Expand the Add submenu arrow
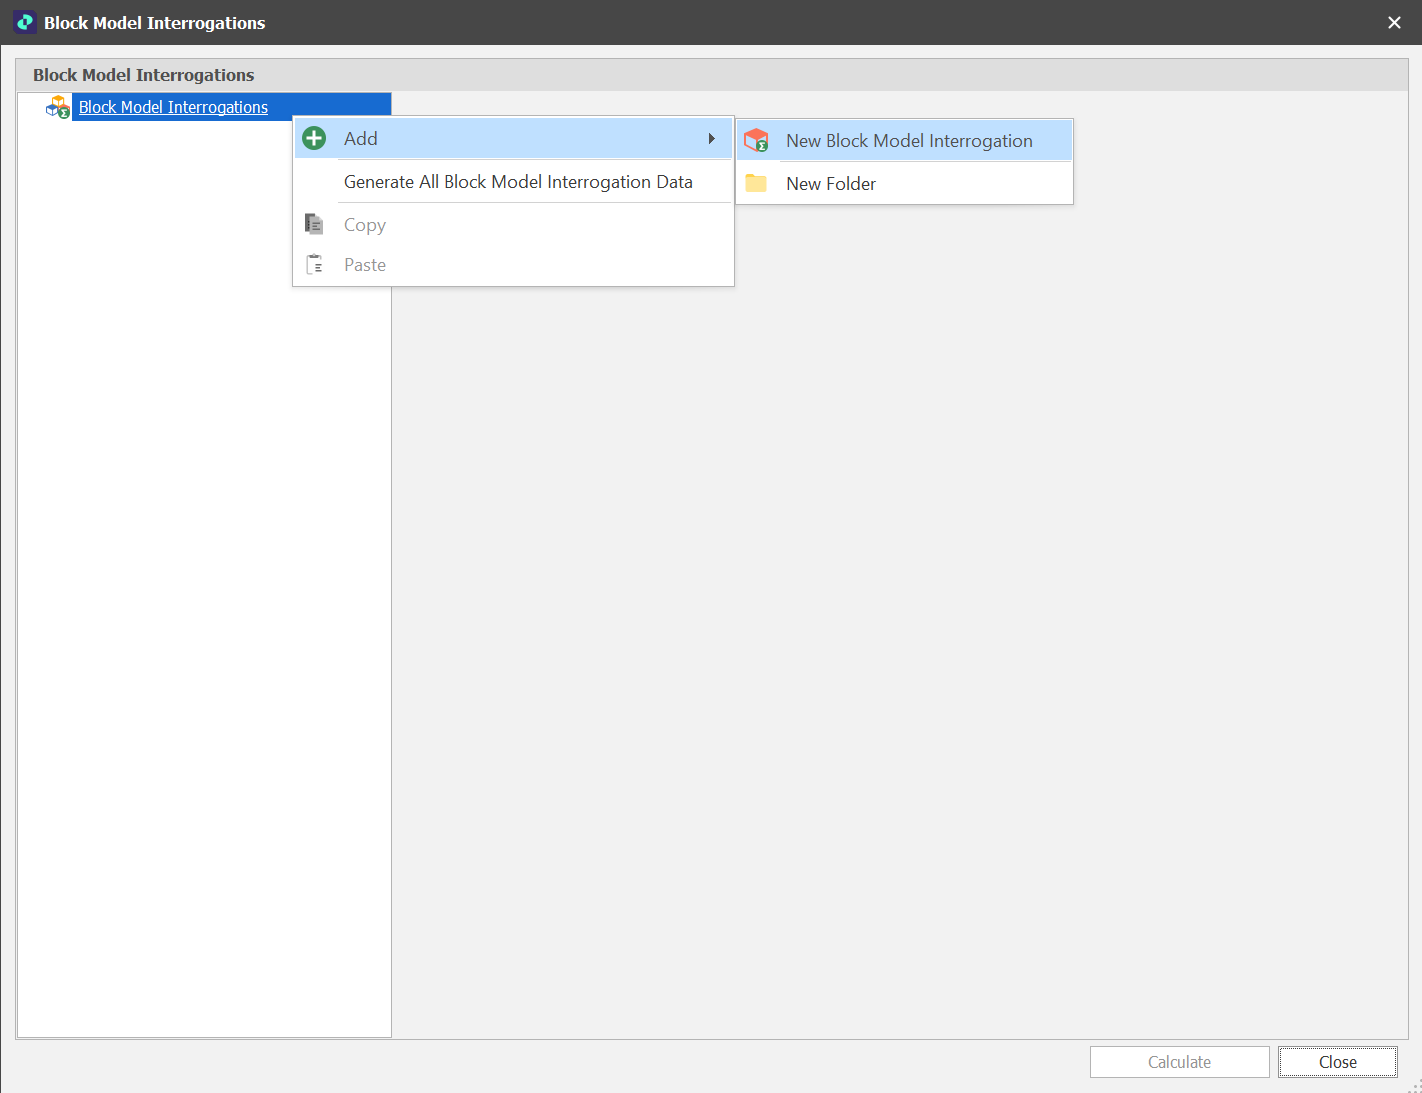Image resolution: width=1422 pixels, height=1093 pixels. [711, 139]
